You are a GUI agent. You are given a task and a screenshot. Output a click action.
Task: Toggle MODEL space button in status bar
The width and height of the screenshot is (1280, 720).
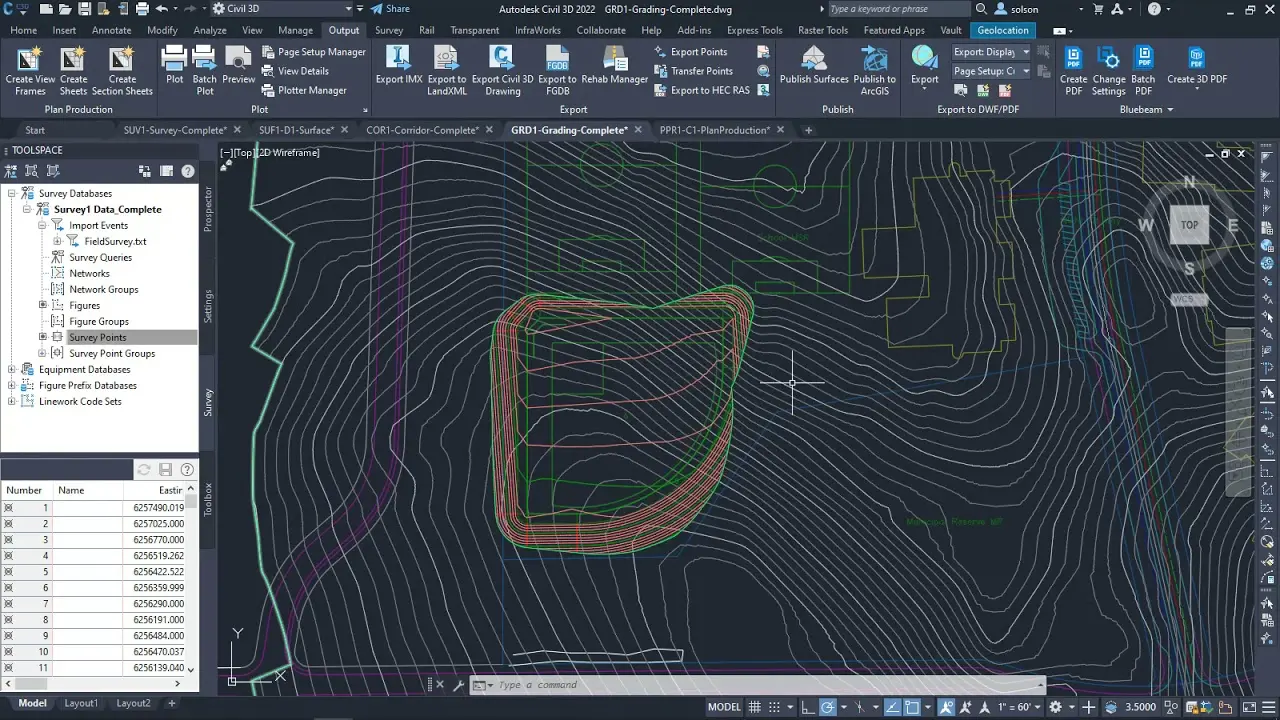(x=724, y=707)
